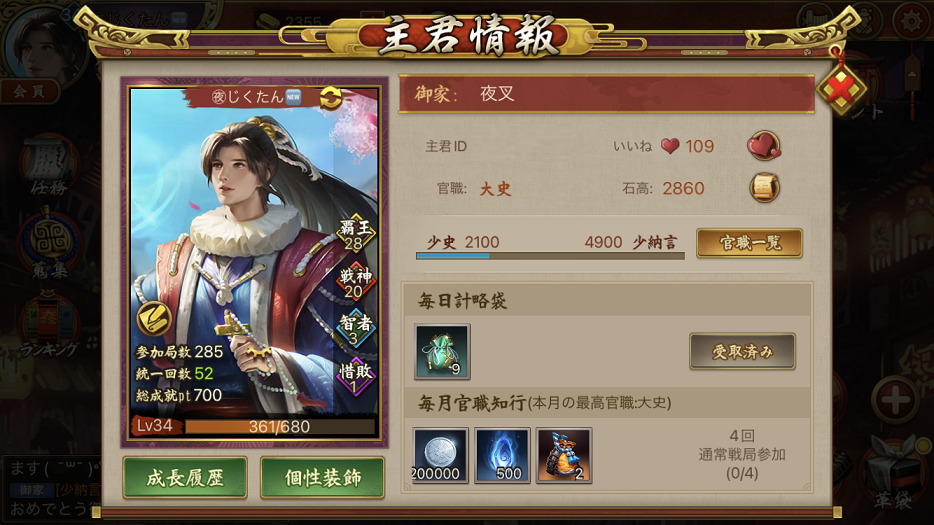Select the silver coin 200000 reward
This screenshot has height=525, width=934.
click(x=440, y=455)
